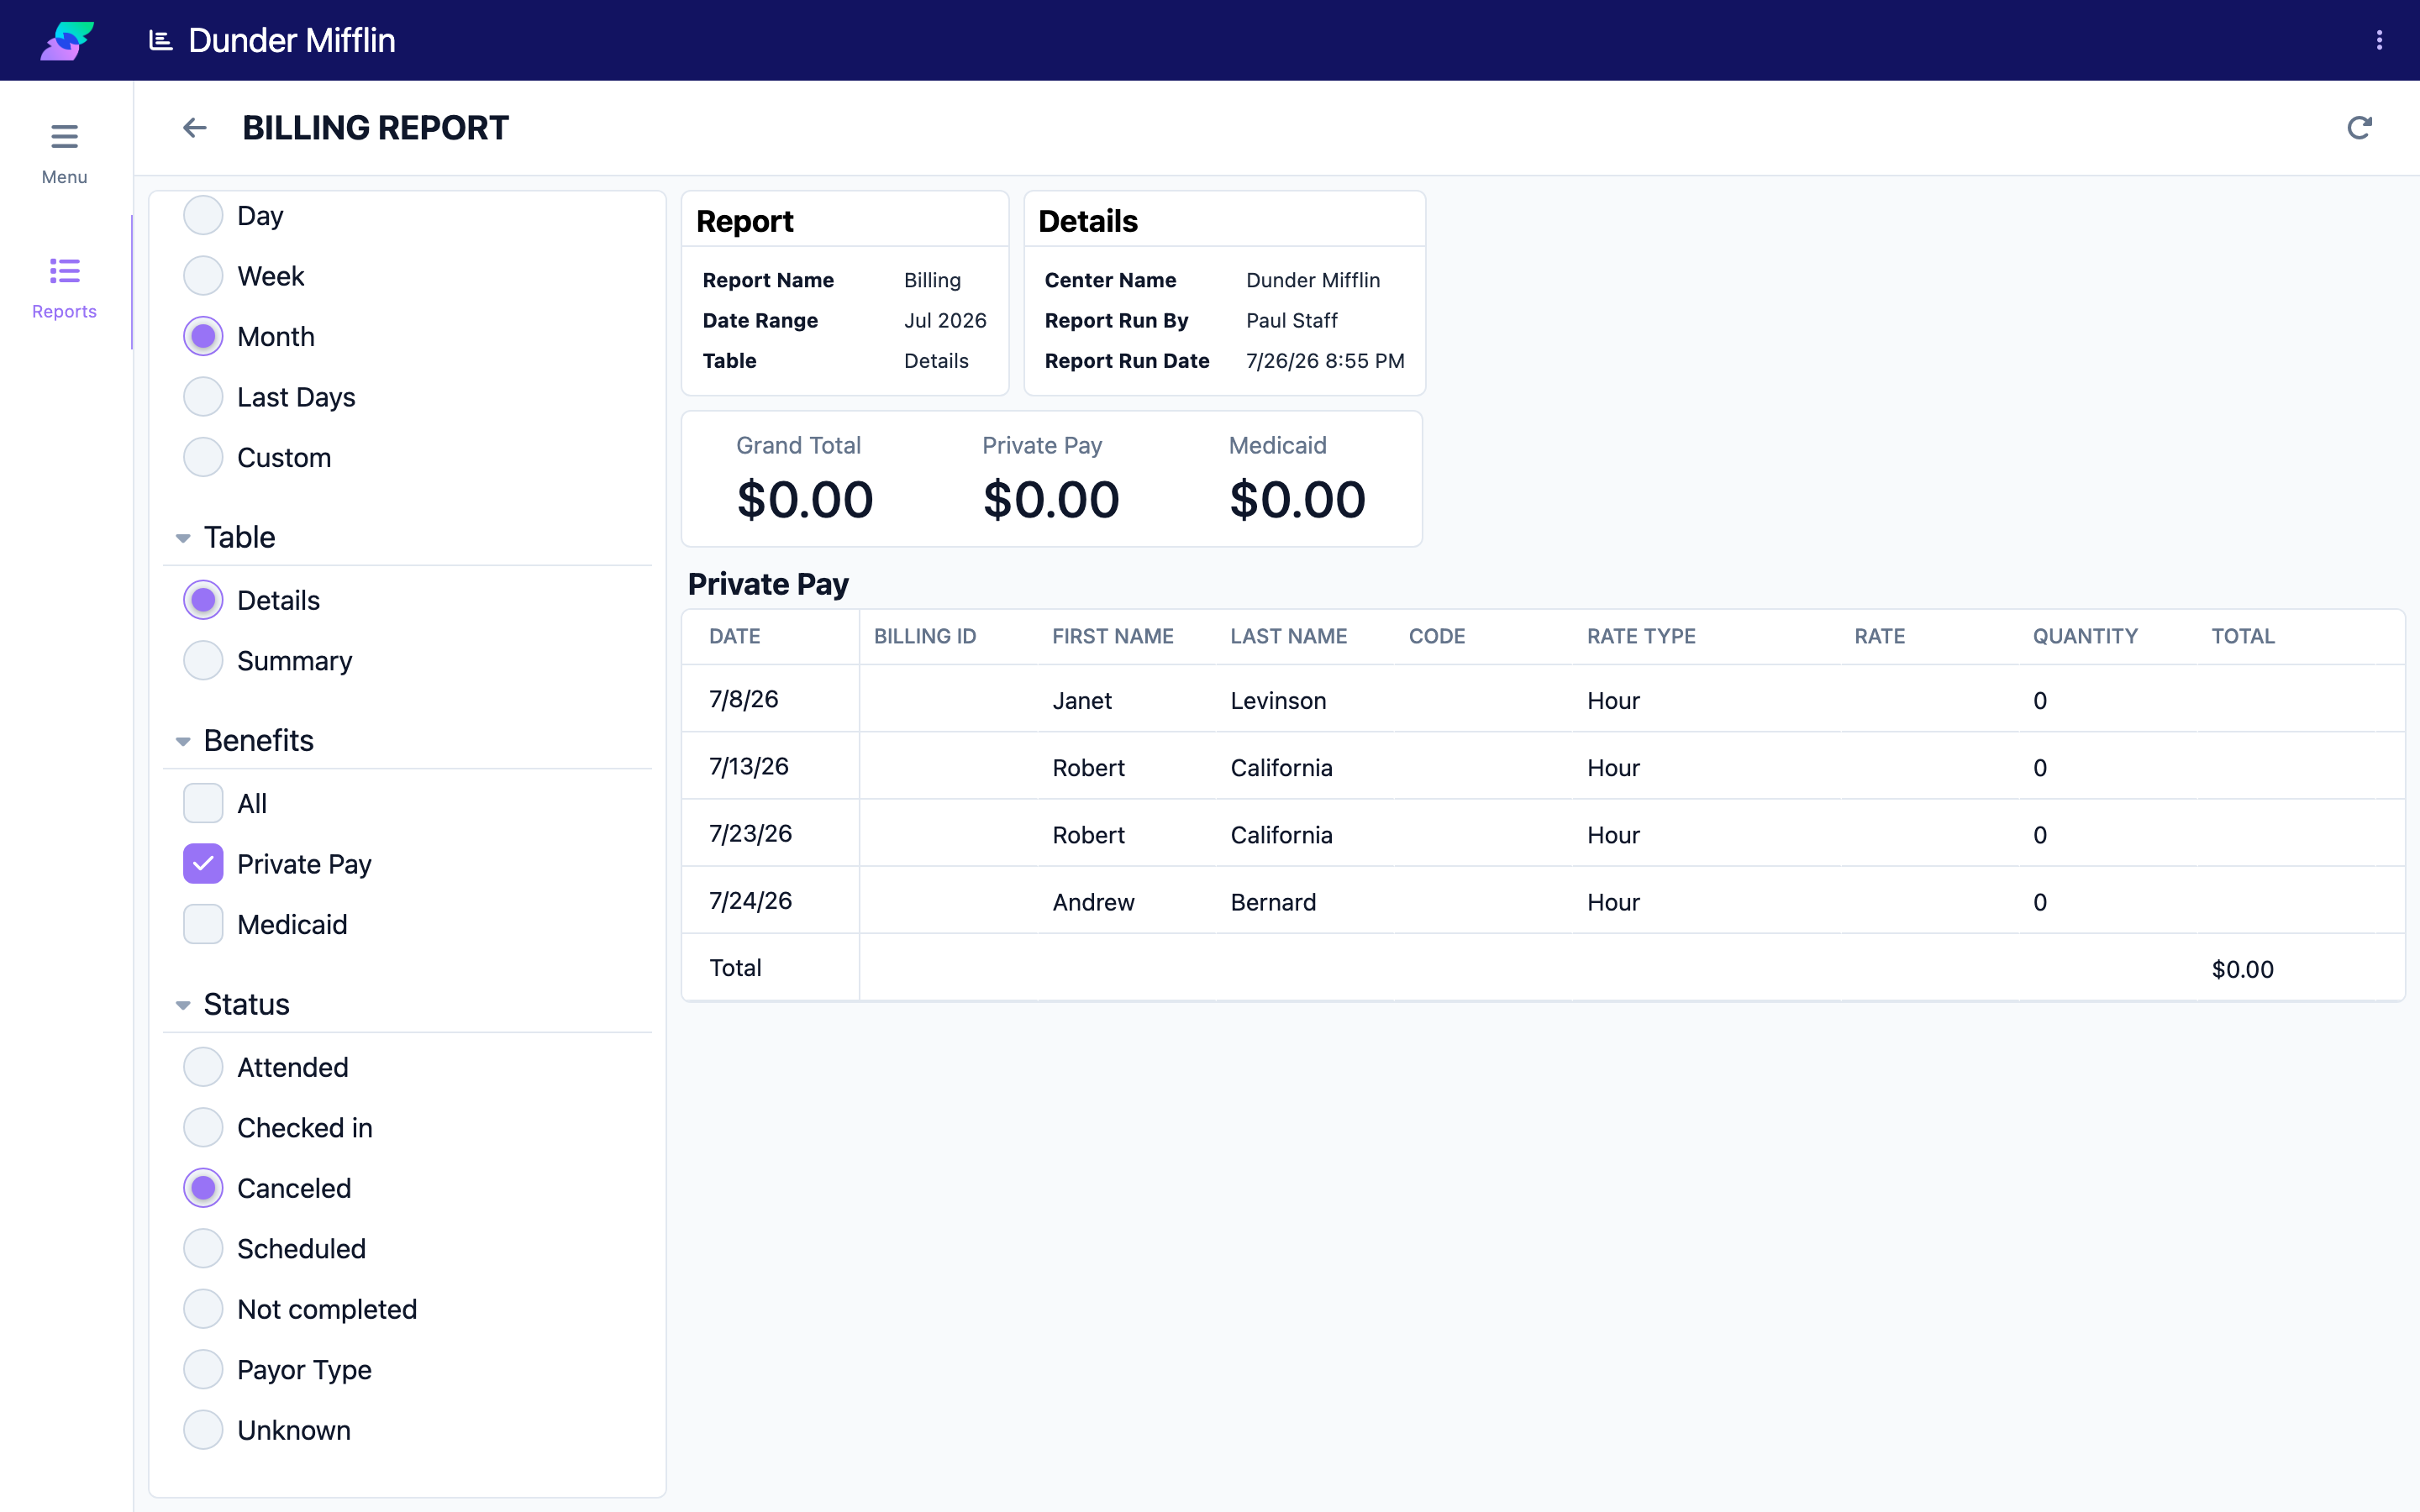Collapse the Table section
This screenshot has height=1512, width=2420.
183,538
